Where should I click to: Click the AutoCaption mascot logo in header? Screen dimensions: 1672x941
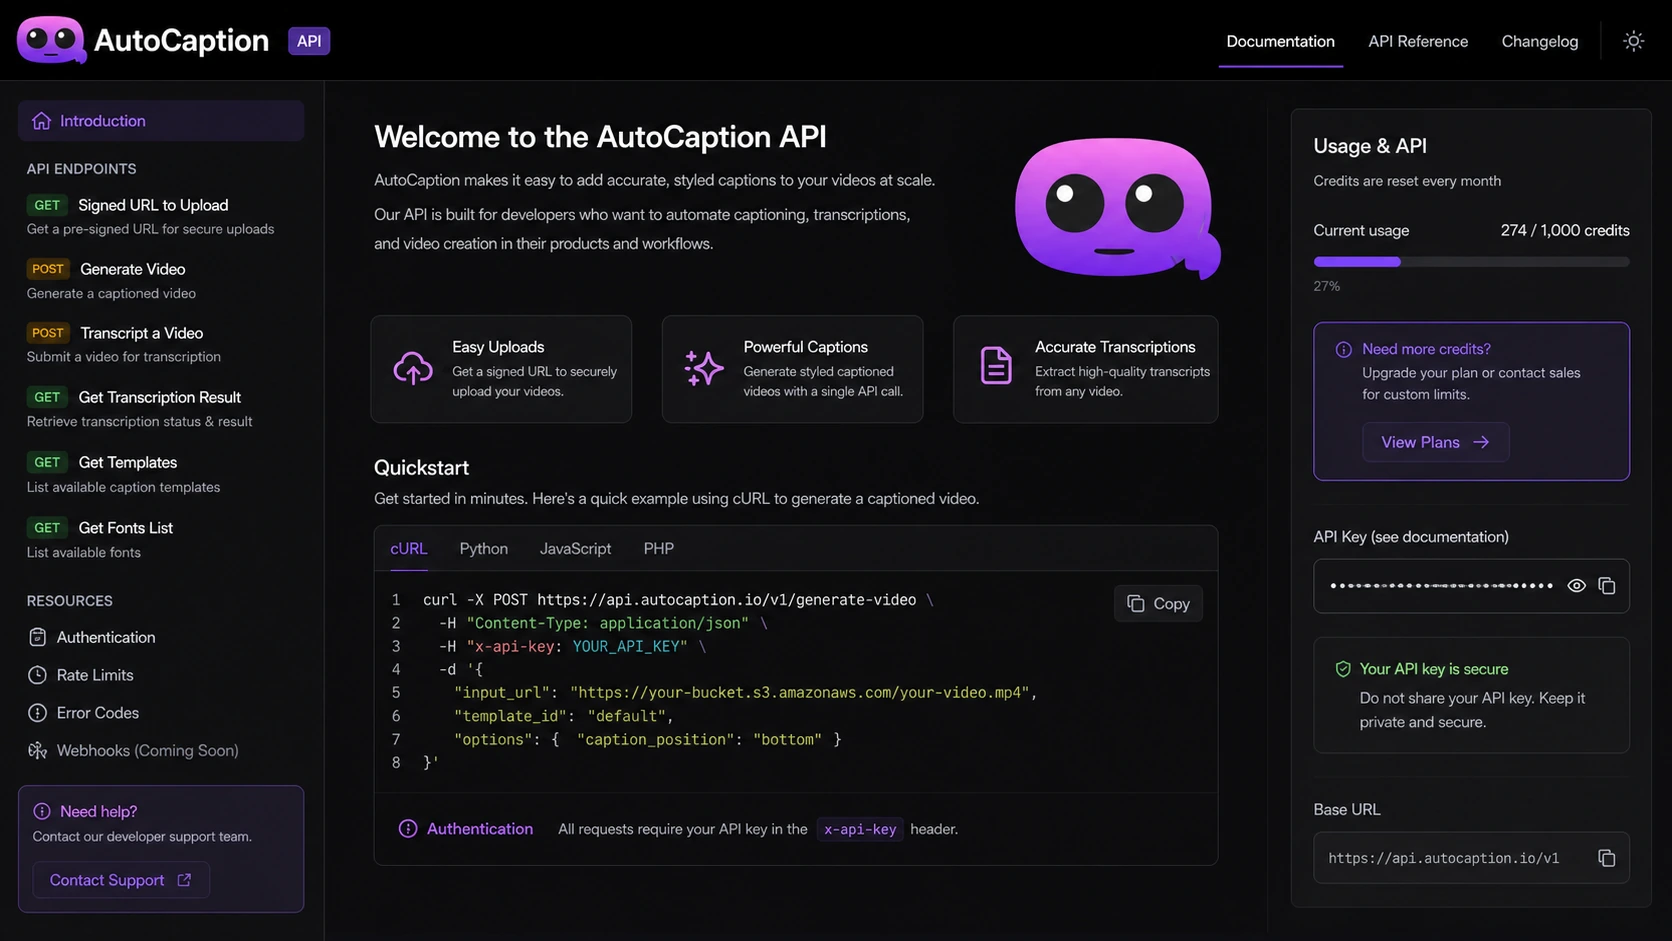[x=51, y=40]
